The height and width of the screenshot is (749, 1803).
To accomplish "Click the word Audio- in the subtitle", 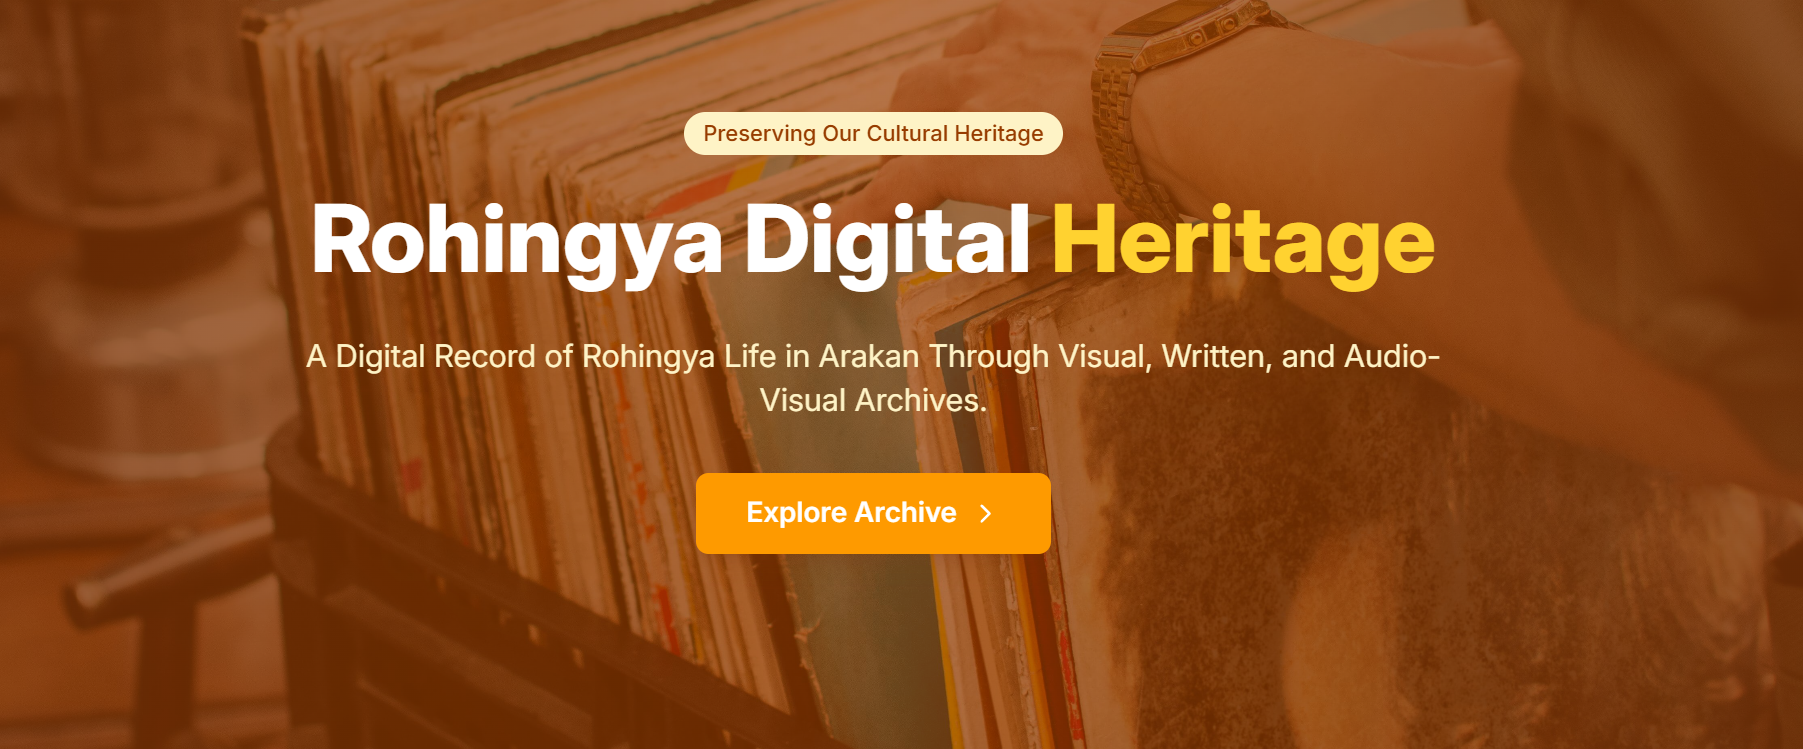I will (1392, 356).
